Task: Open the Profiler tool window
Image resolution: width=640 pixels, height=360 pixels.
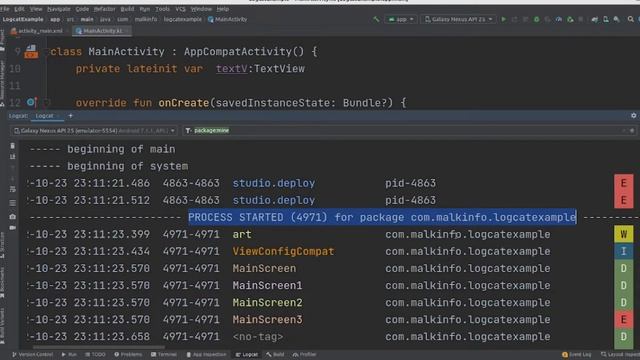Action: tap(304, 354)
